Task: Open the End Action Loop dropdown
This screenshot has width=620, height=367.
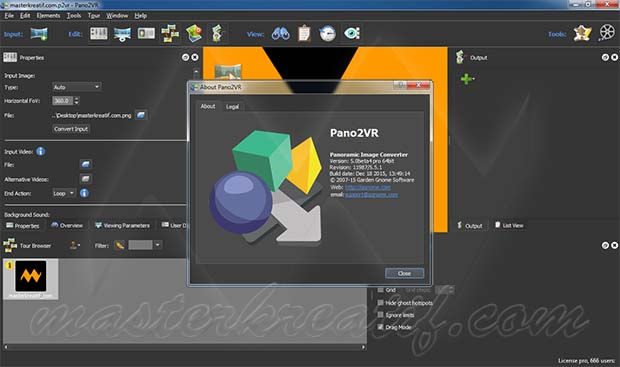Action: [x=64, y=193]
